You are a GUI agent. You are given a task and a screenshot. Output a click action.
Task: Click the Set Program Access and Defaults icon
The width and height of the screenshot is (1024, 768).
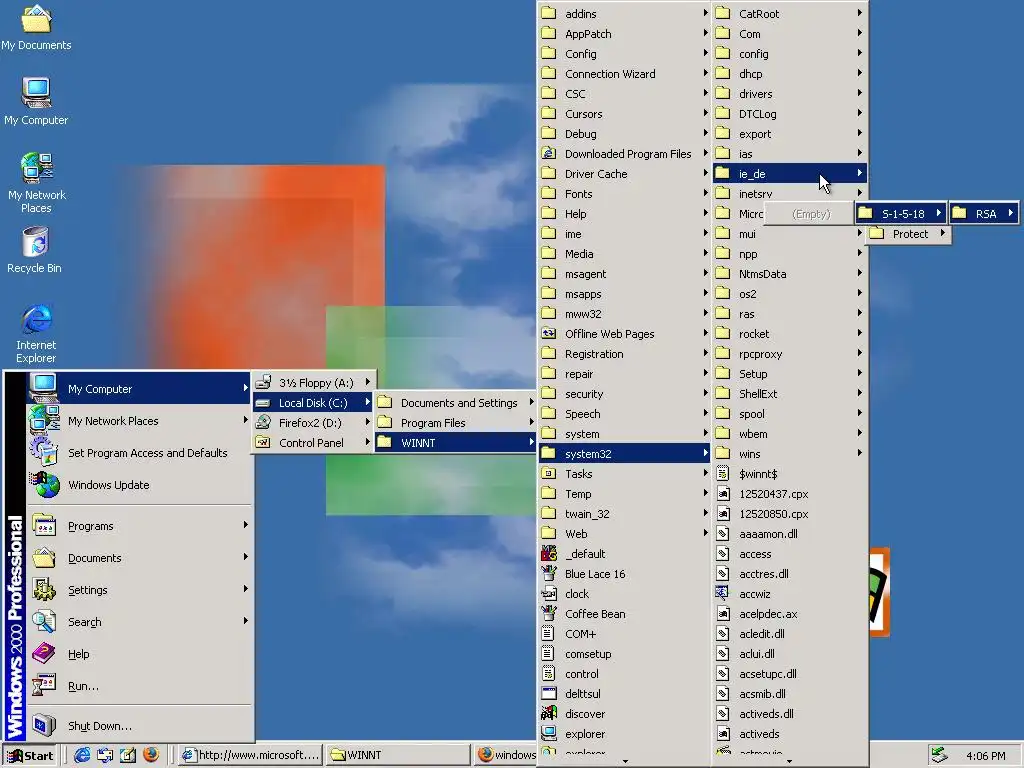click(x=45, y=452)
